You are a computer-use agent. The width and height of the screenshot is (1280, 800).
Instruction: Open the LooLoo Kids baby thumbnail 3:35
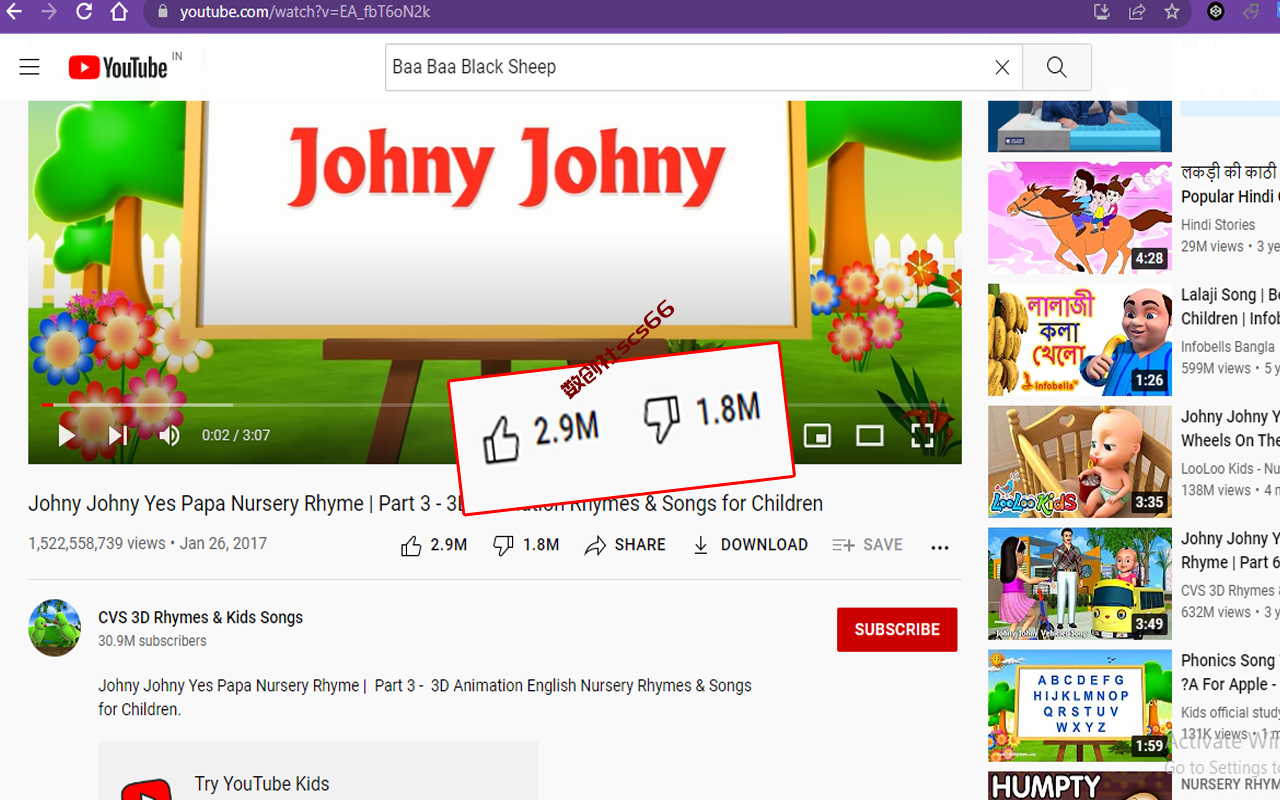pyautogui.click(x=1080, y=461)
